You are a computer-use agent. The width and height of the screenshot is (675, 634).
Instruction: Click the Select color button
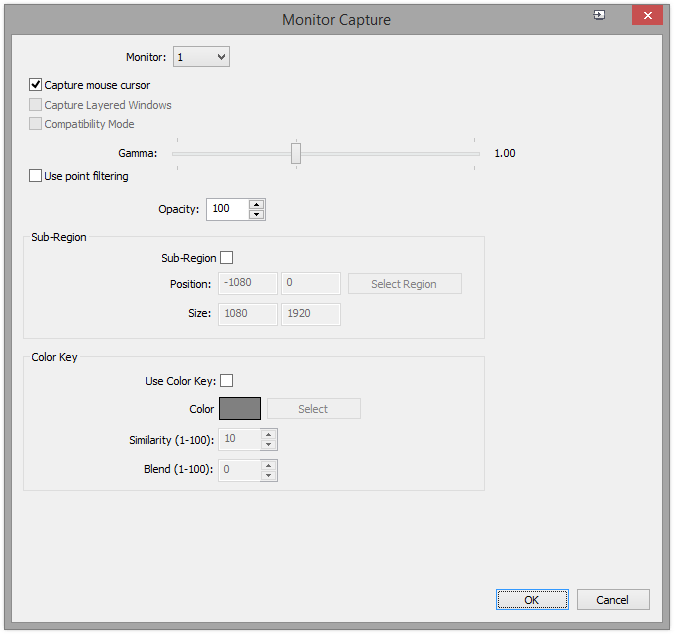[x=314, y=408]
